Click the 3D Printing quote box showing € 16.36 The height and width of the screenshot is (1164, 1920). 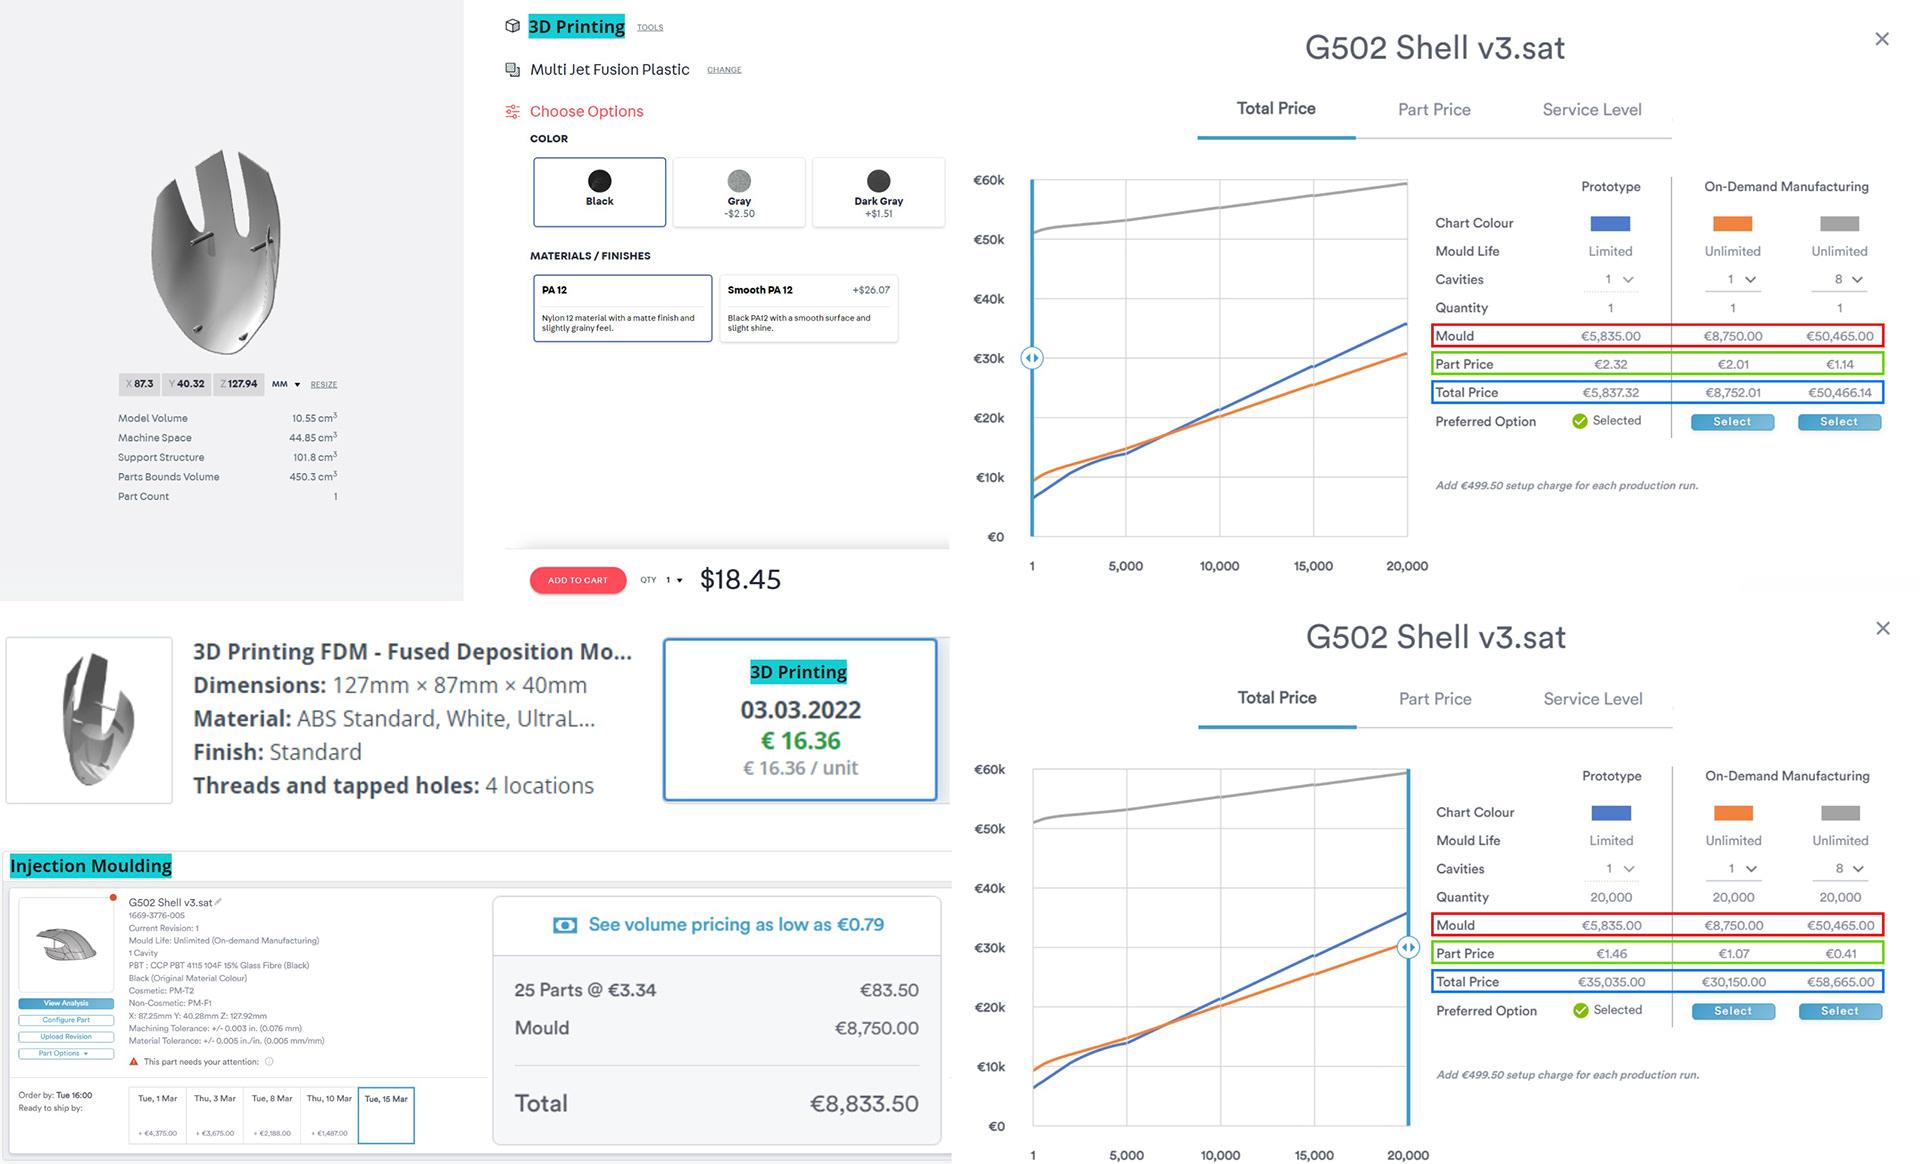[800, 720]
